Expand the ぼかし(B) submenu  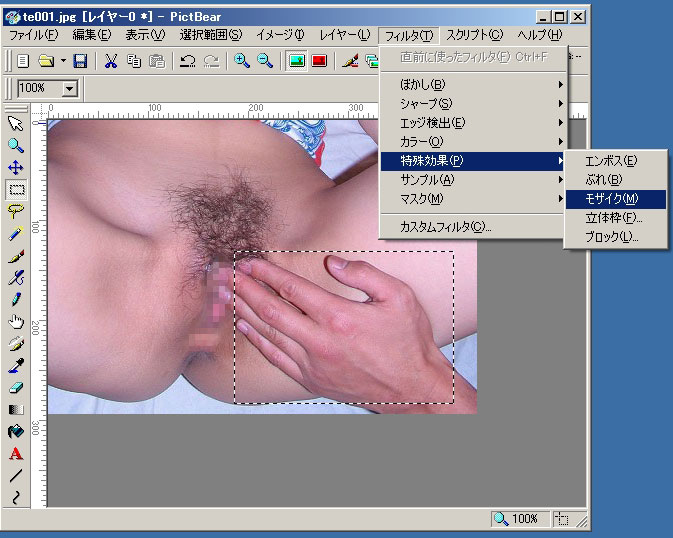[473, 85]
